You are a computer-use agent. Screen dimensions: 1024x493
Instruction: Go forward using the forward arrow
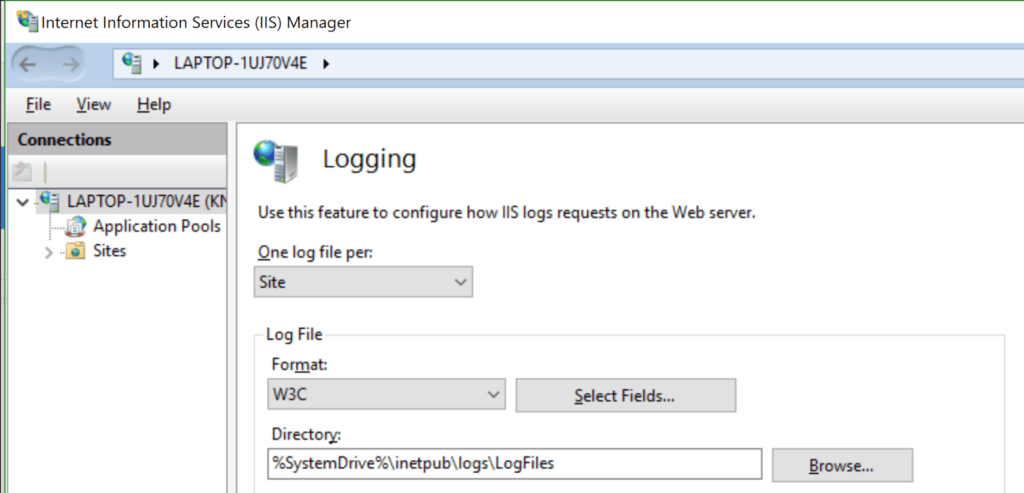pos(70,64)
